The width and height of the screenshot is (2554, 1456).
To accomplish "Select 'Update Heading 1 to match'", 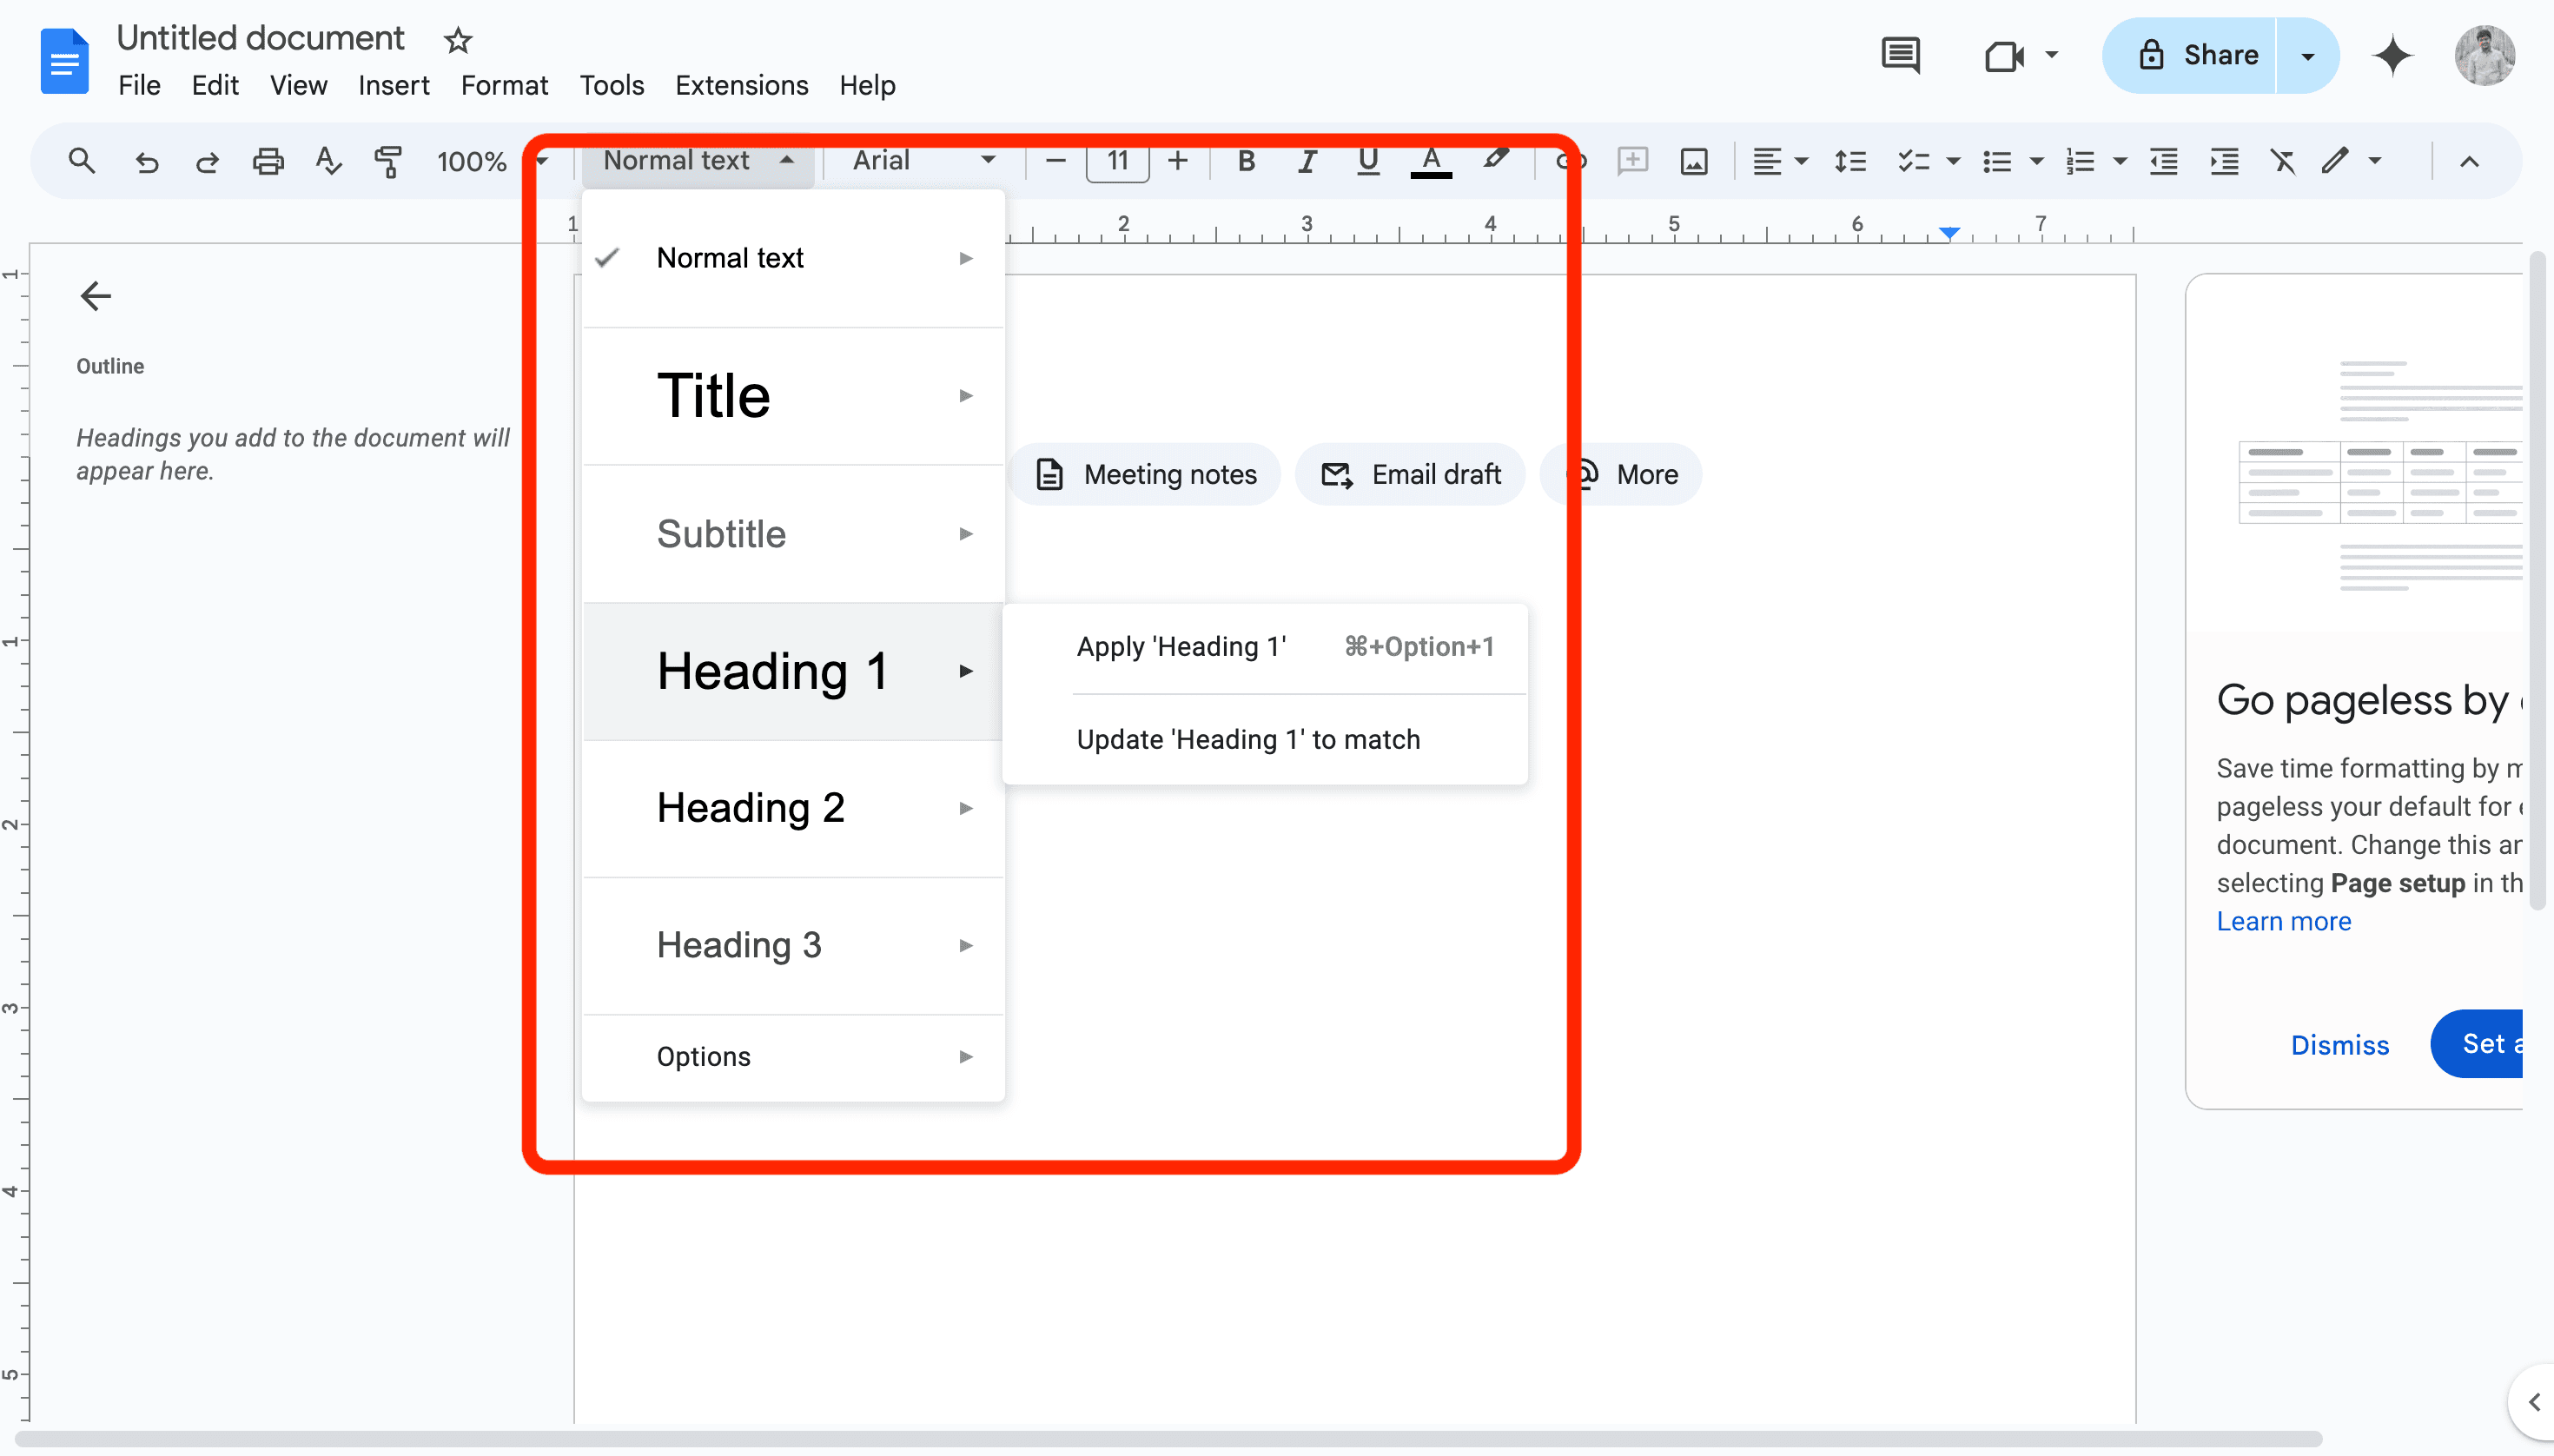I will pos(1249,737).
